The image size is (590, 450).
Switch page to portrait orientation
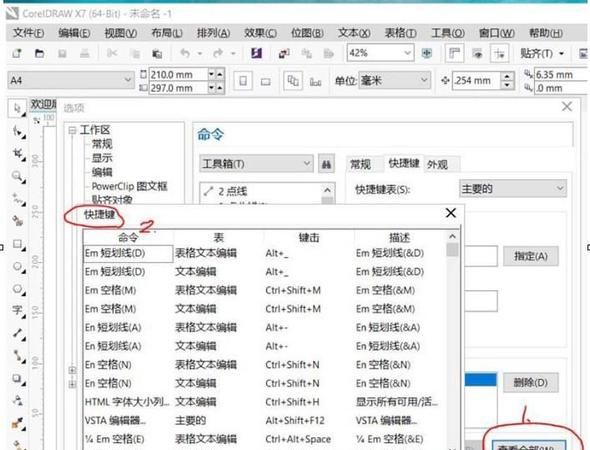tap(243, 81)
